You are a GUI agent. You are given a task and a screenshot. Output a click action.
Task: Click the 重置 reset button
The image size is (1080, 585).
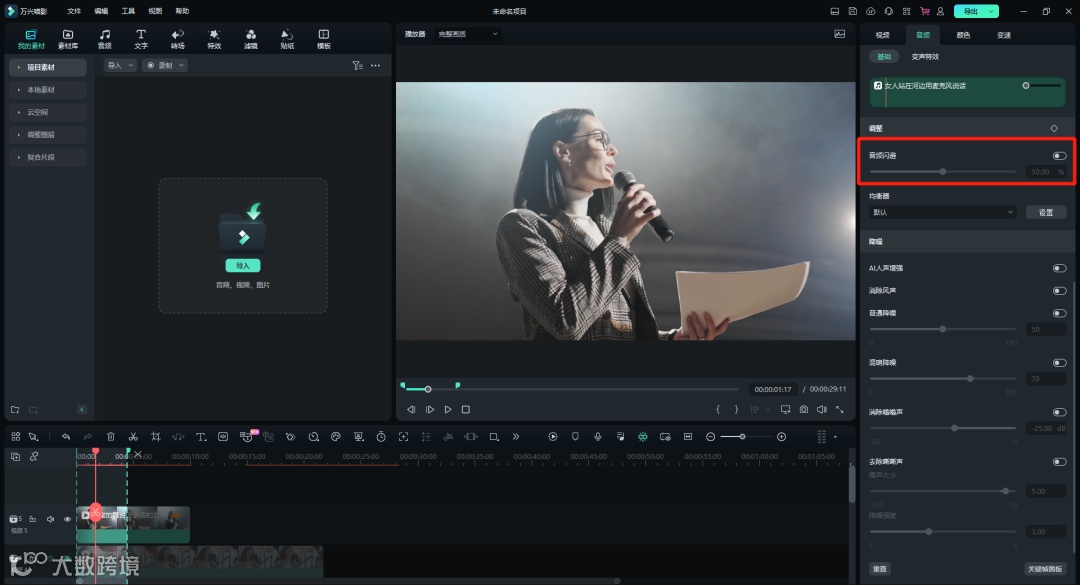pyautogui.click(x=880, y=568)
